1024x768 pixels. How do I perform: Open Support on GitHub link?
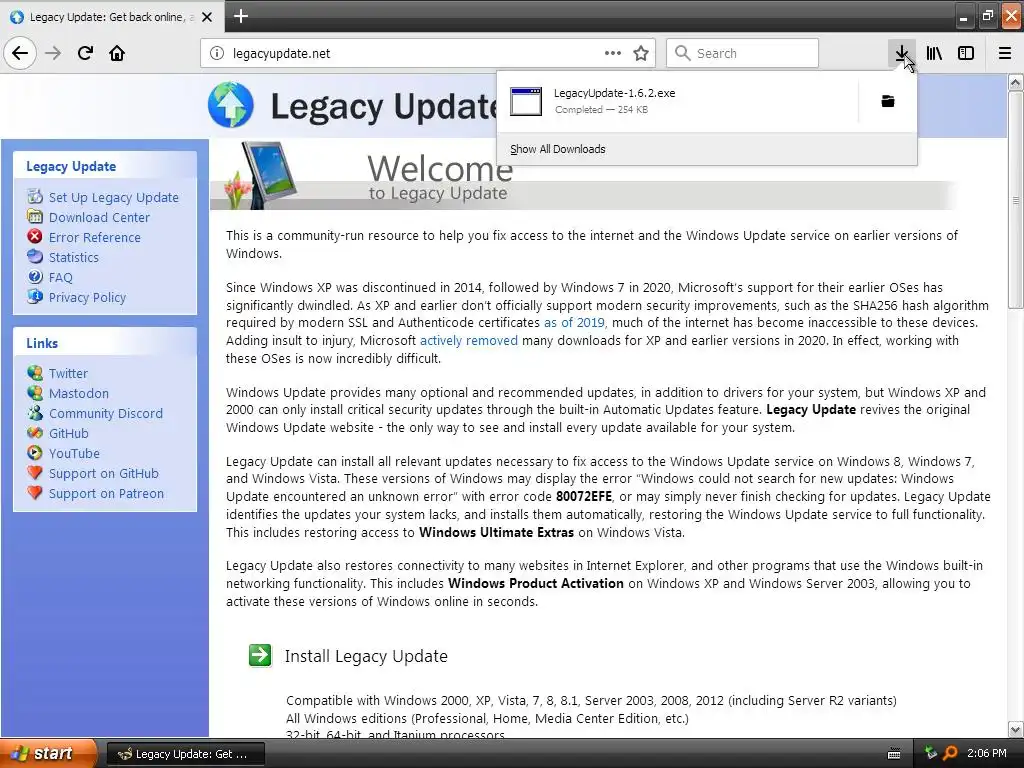104,473
